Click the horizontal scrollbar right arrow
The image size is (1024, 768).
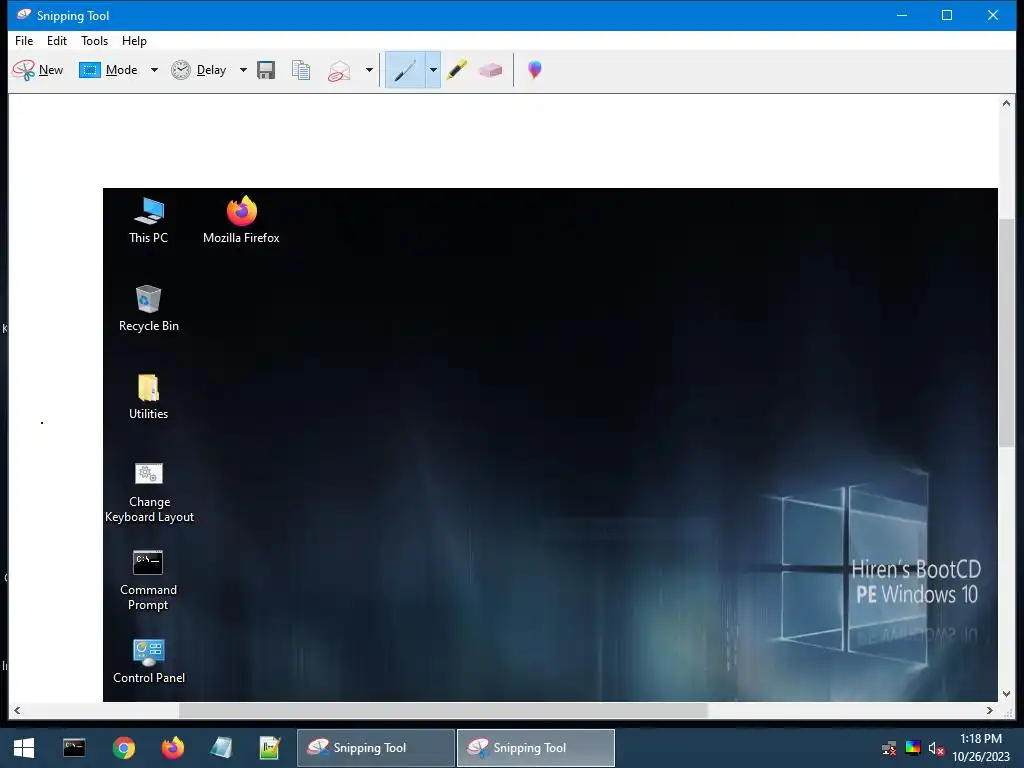tap(990, 711)
